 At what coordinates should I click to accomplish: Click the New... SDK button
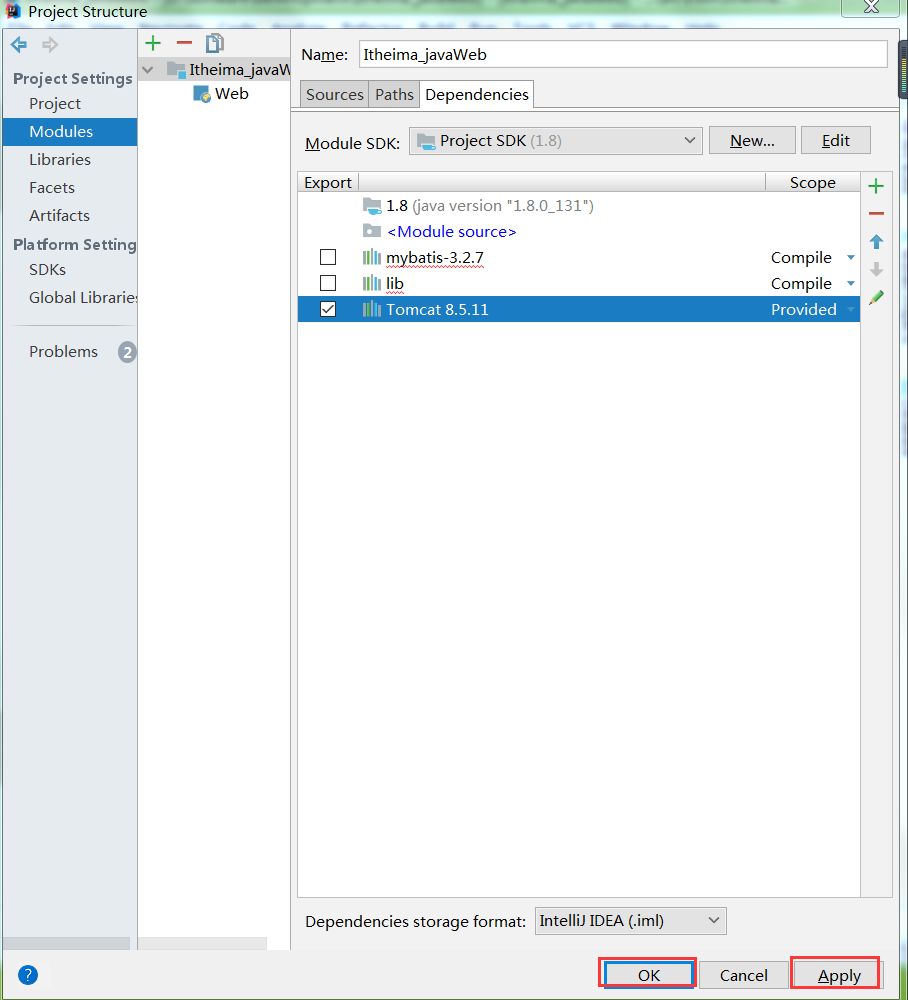(x=752, y=140)
